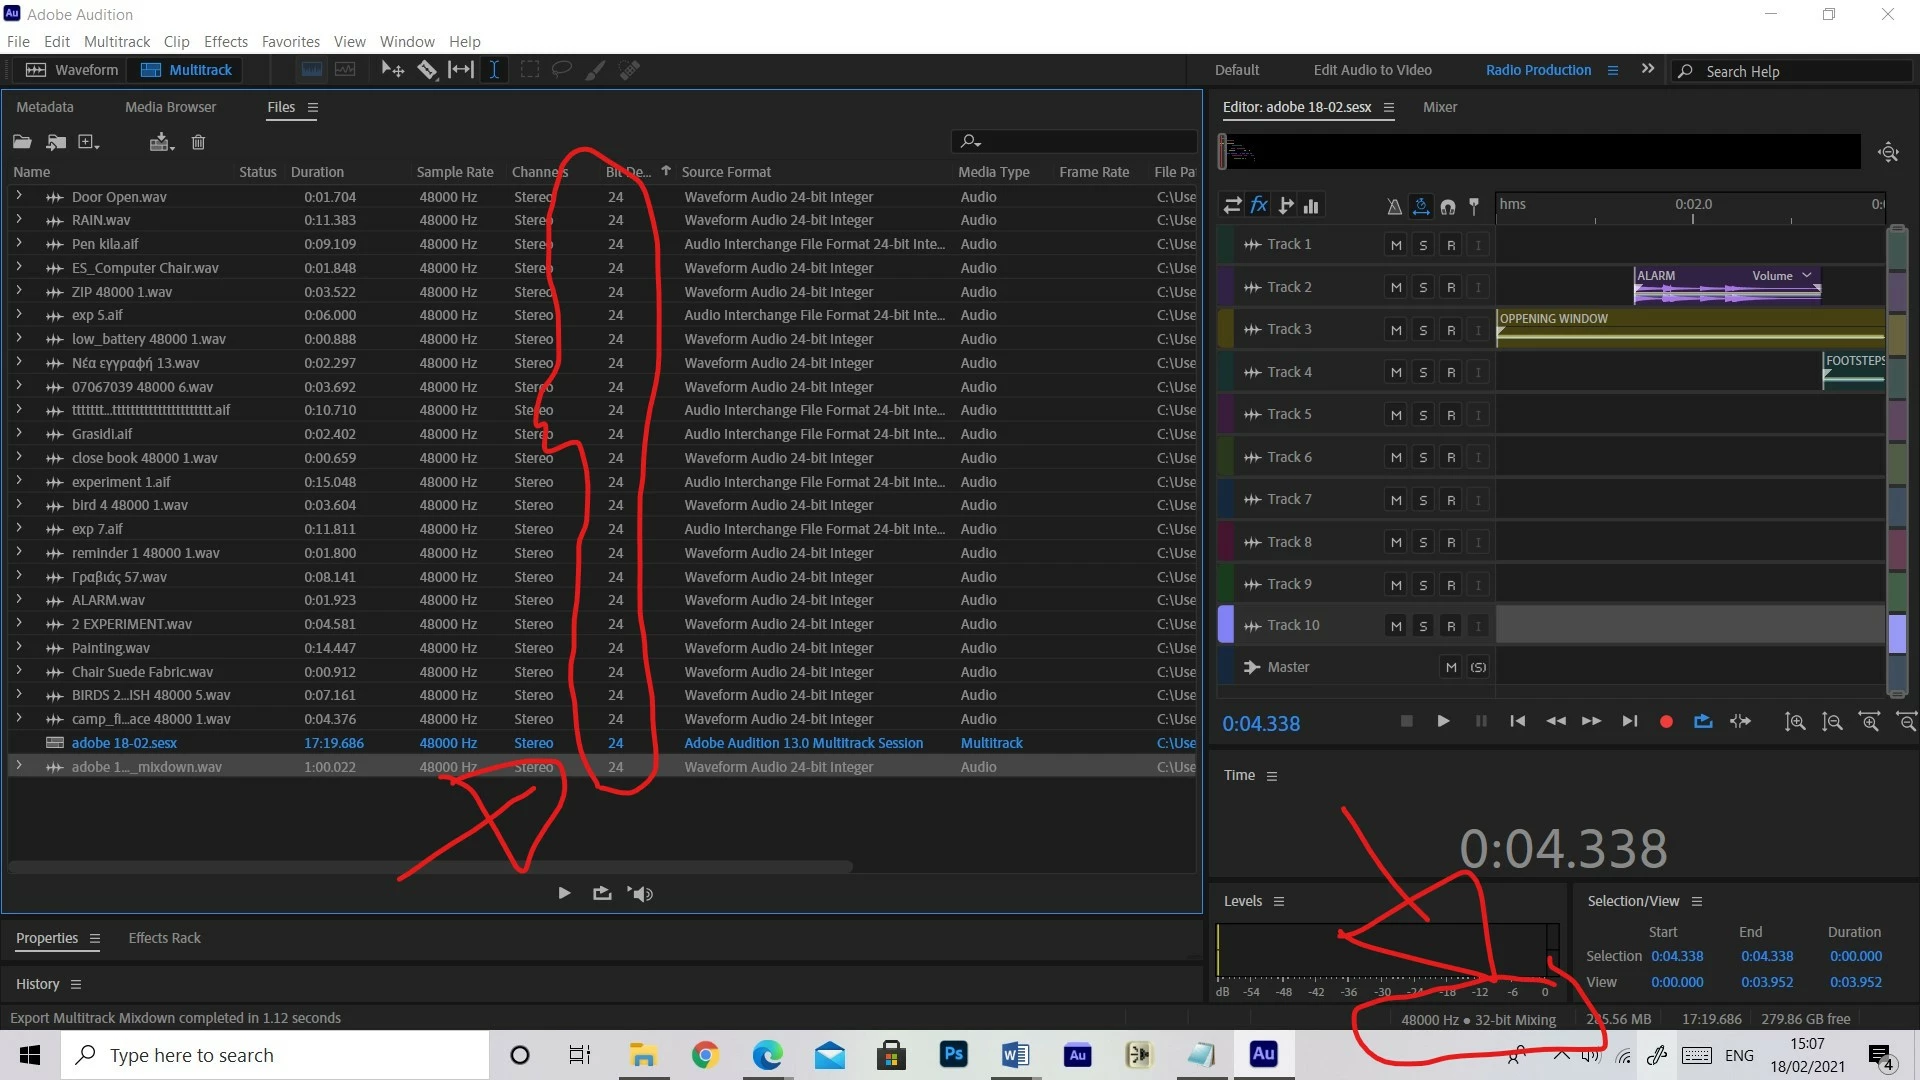Screen dimensions: 1920x1080
Task: Solo Track 3
Action: click(x=1423, y=330)
